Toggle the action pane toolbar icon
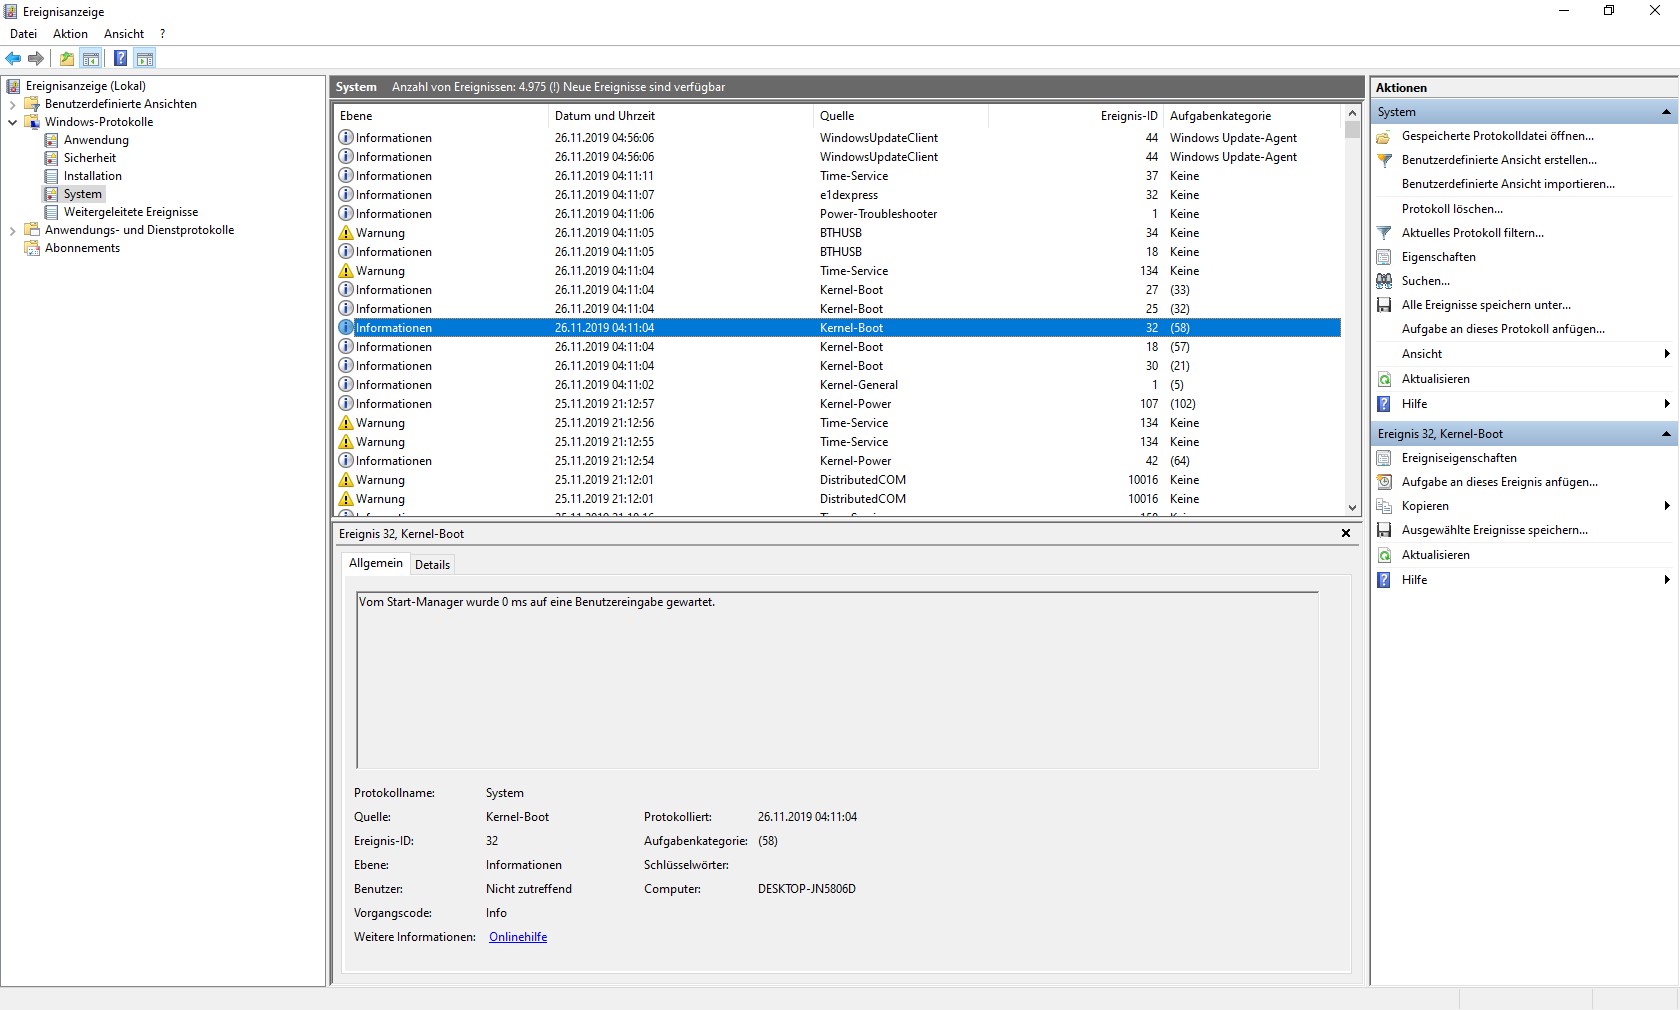The width and height of the screenshot is (1680, 1010). pos(145,59)
